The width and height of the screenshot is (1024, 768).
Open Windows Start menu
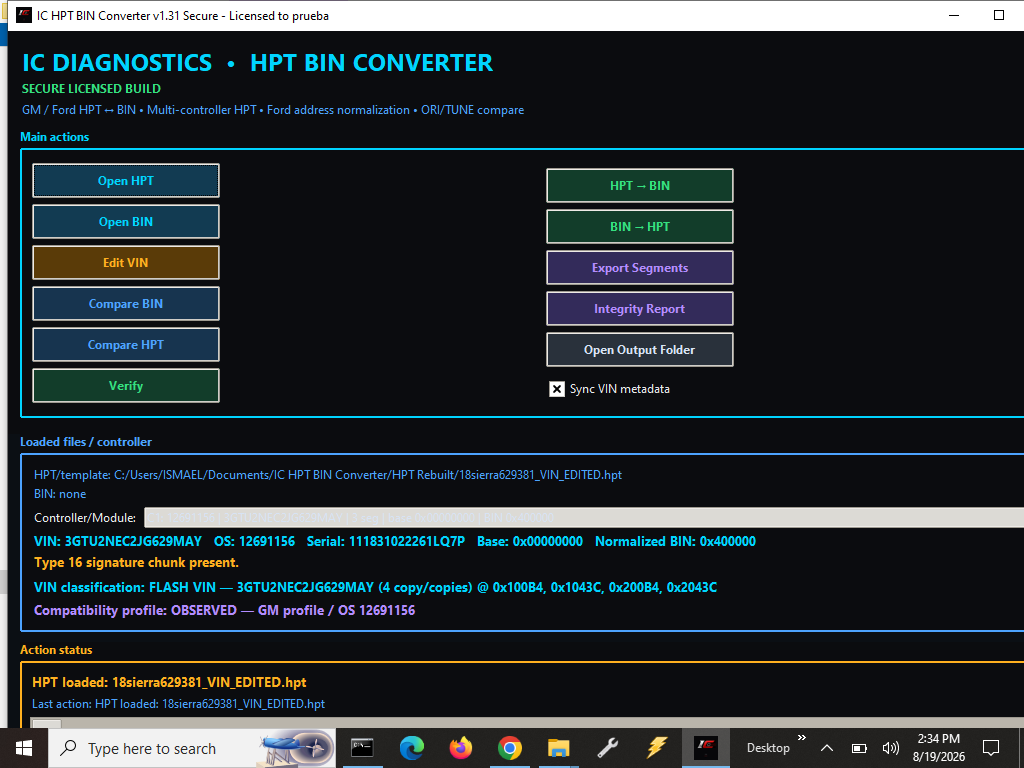24,748
